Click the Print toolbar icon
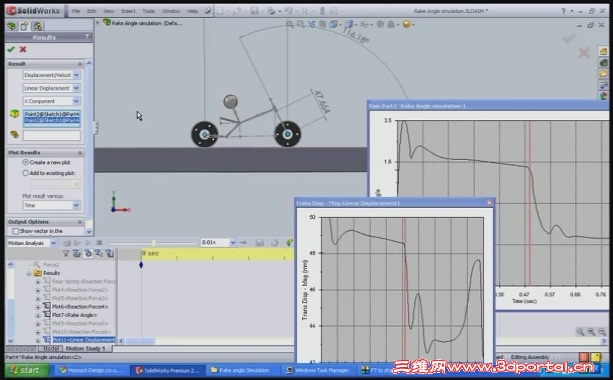 click(x=271, y=11)
